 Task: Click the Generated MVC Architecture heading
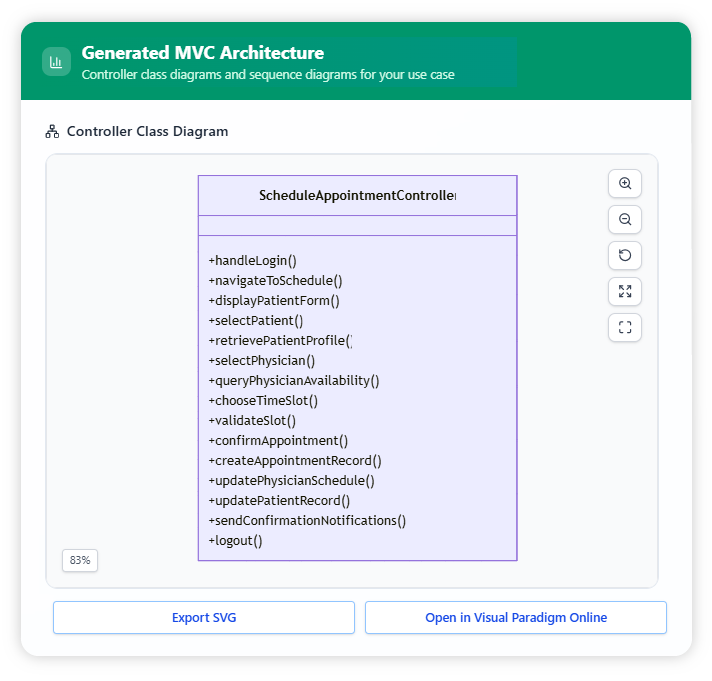pyautogui.click(x=202, y=53)
